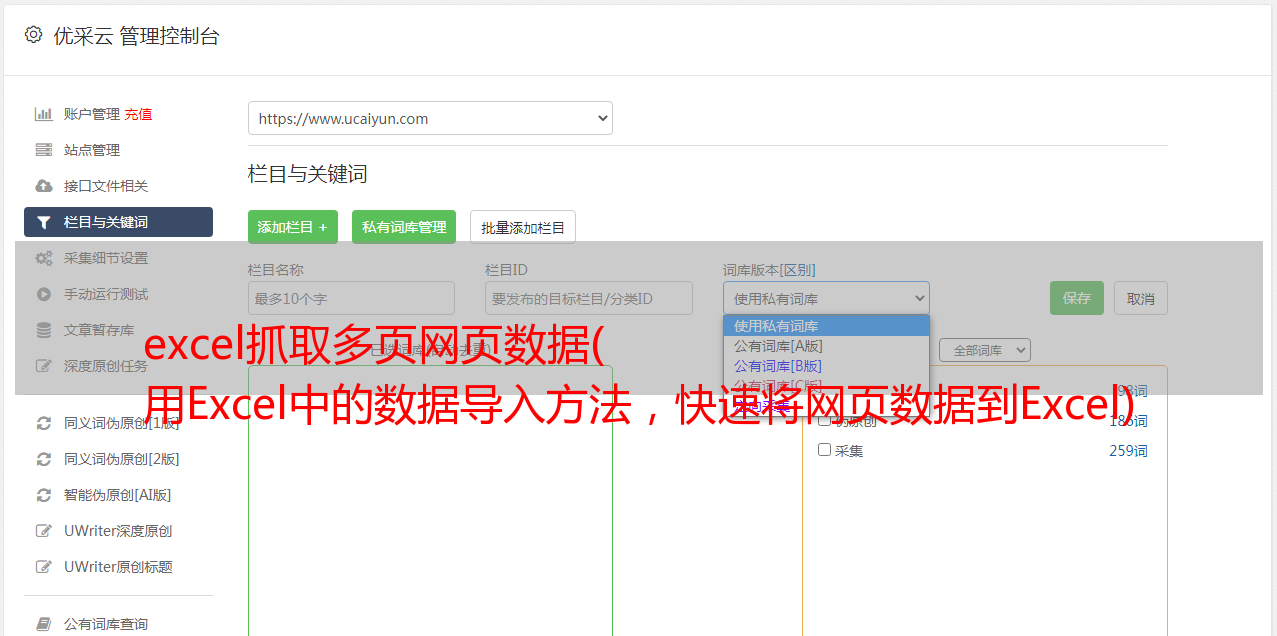Click the 栏目名称 input field
The width and height of the screenshot is (1277, 636).
pyautogui.click(x=351, y=298)
